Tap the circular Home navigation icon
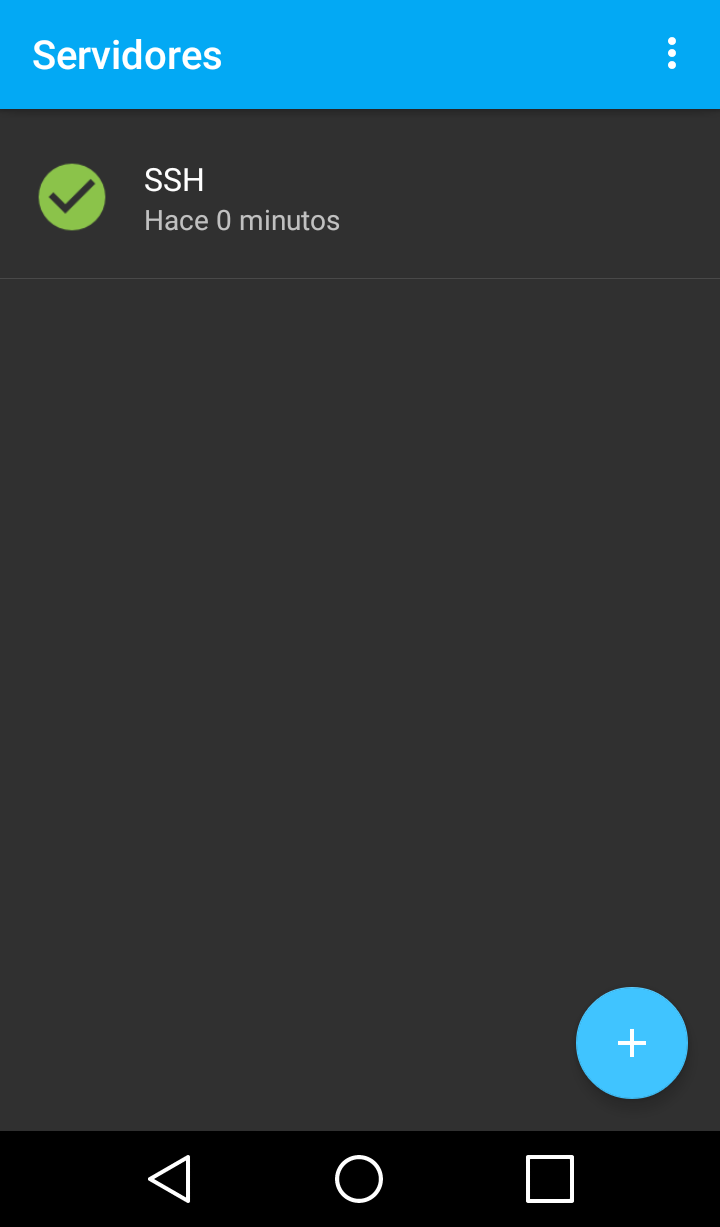This screenshot has width=720, height=1227. click(359, 1179)
